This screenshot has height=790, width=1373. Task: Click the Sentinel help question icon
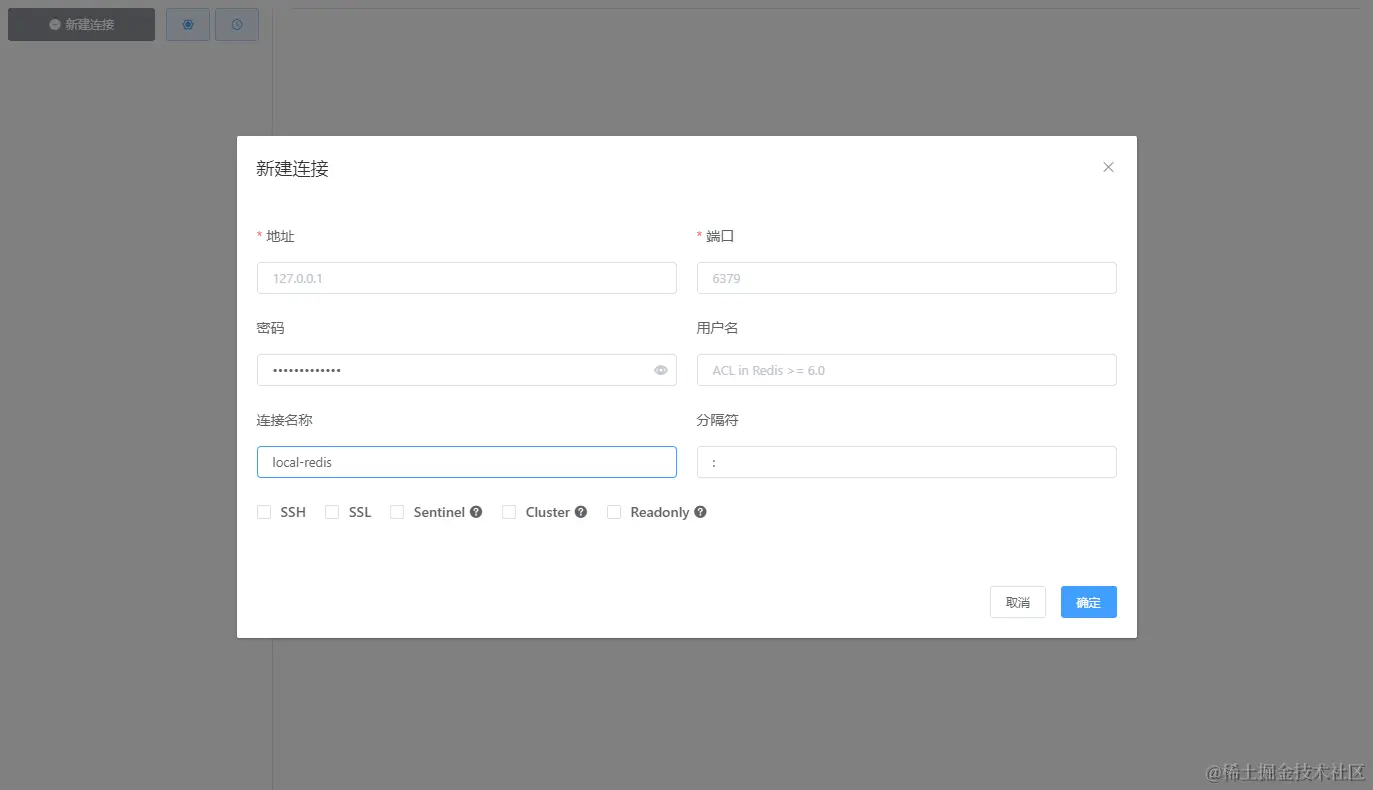coord(476,512)
